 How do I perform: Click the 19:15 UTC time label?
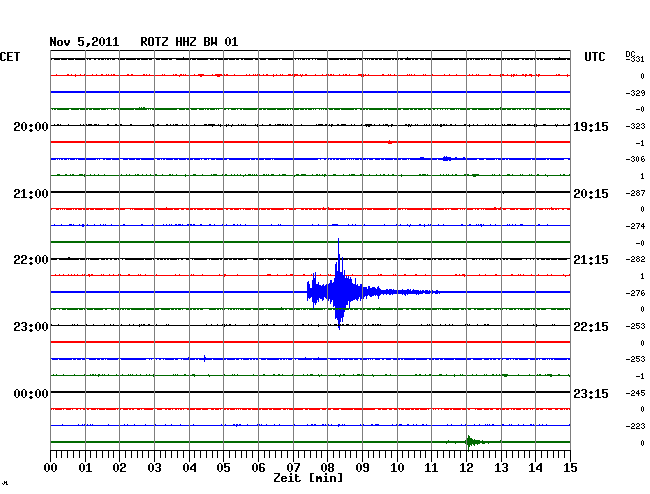pyautogui.click(x=591, y=126)
